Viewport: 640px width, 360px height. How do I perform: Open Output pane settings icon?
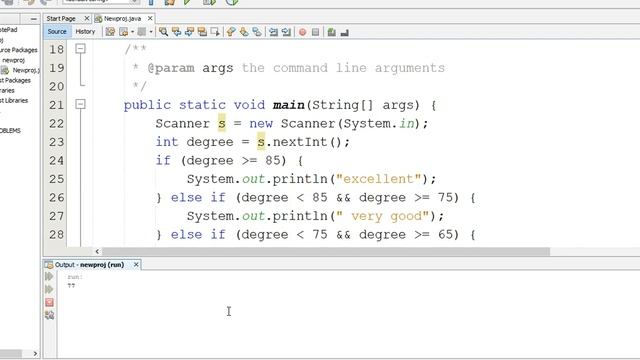pos(49,315)
